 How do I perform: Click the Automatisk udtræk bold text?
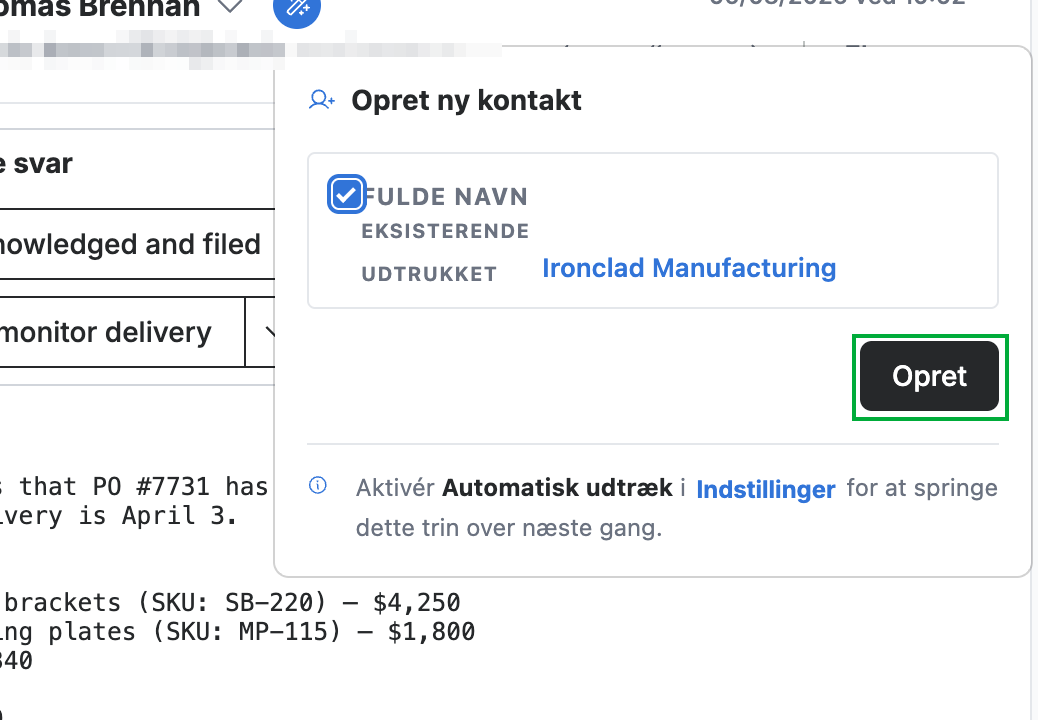click(x=557, y=488)
